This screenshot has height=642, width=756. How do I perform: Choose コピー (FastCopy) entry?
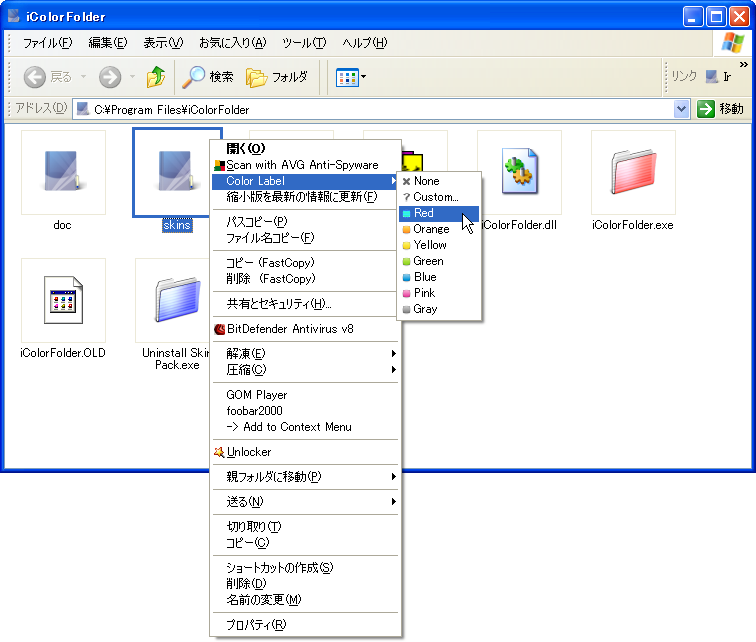(304, 263)
